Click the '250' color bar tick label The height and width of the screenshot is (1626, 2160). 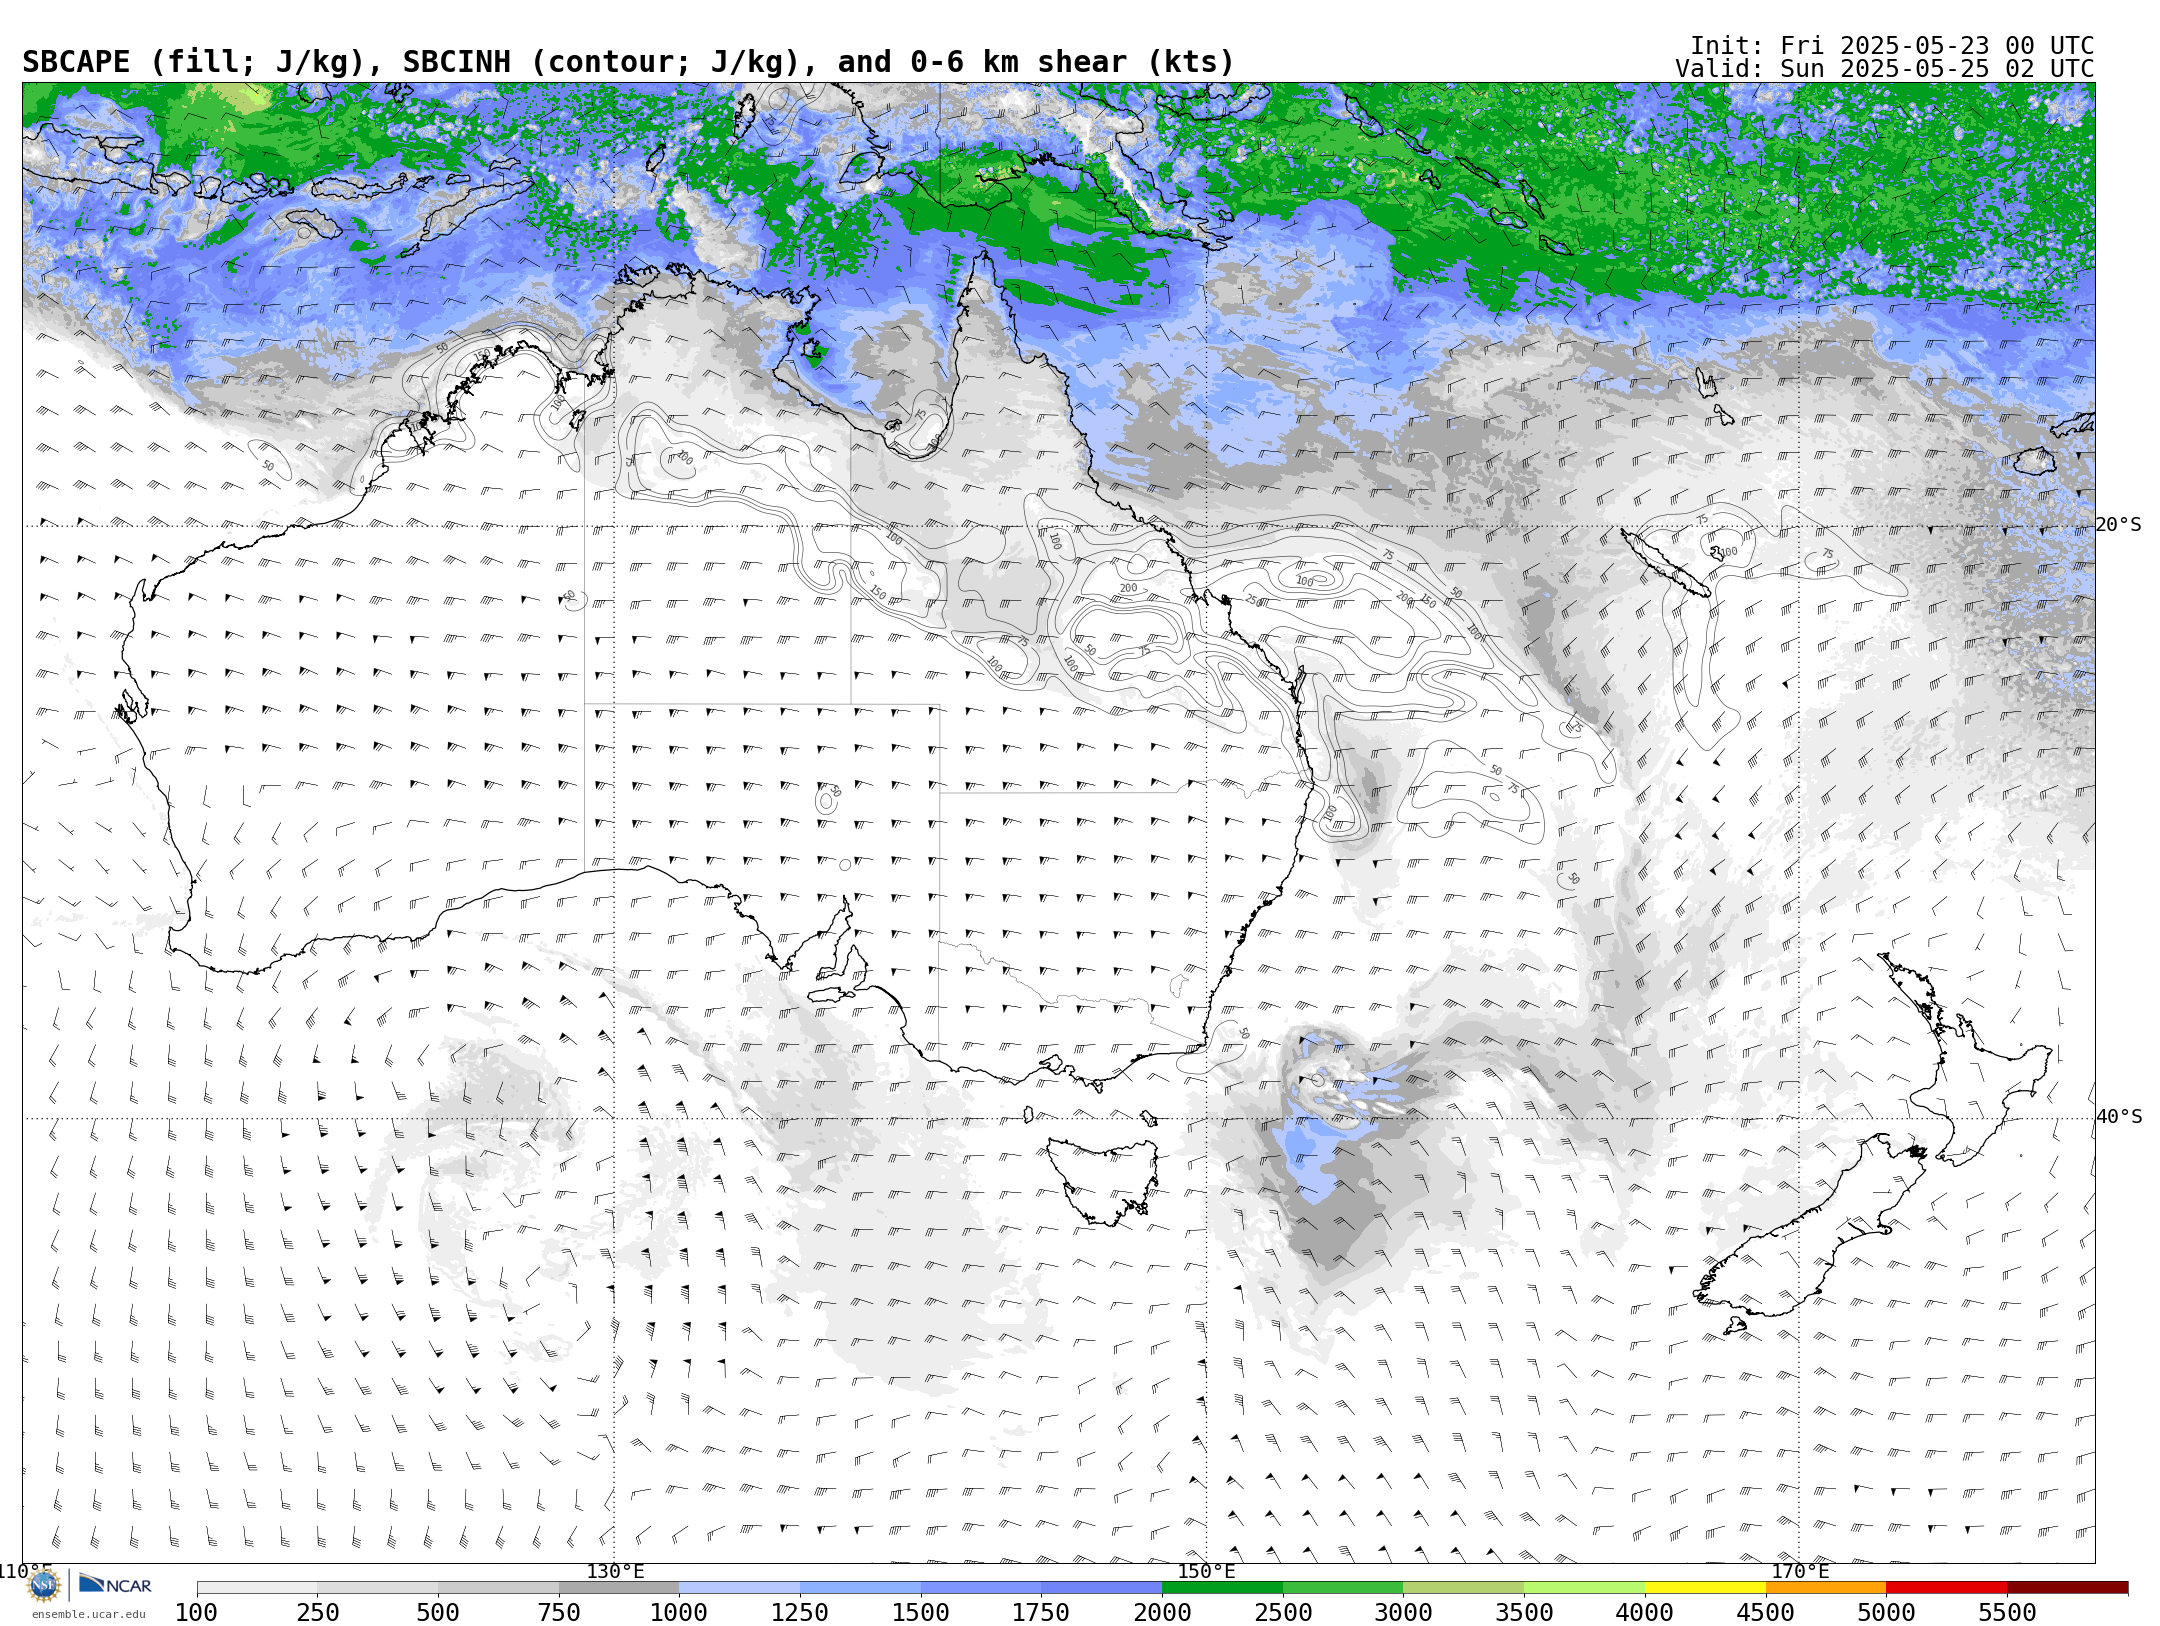click(x=317, y=1613)
